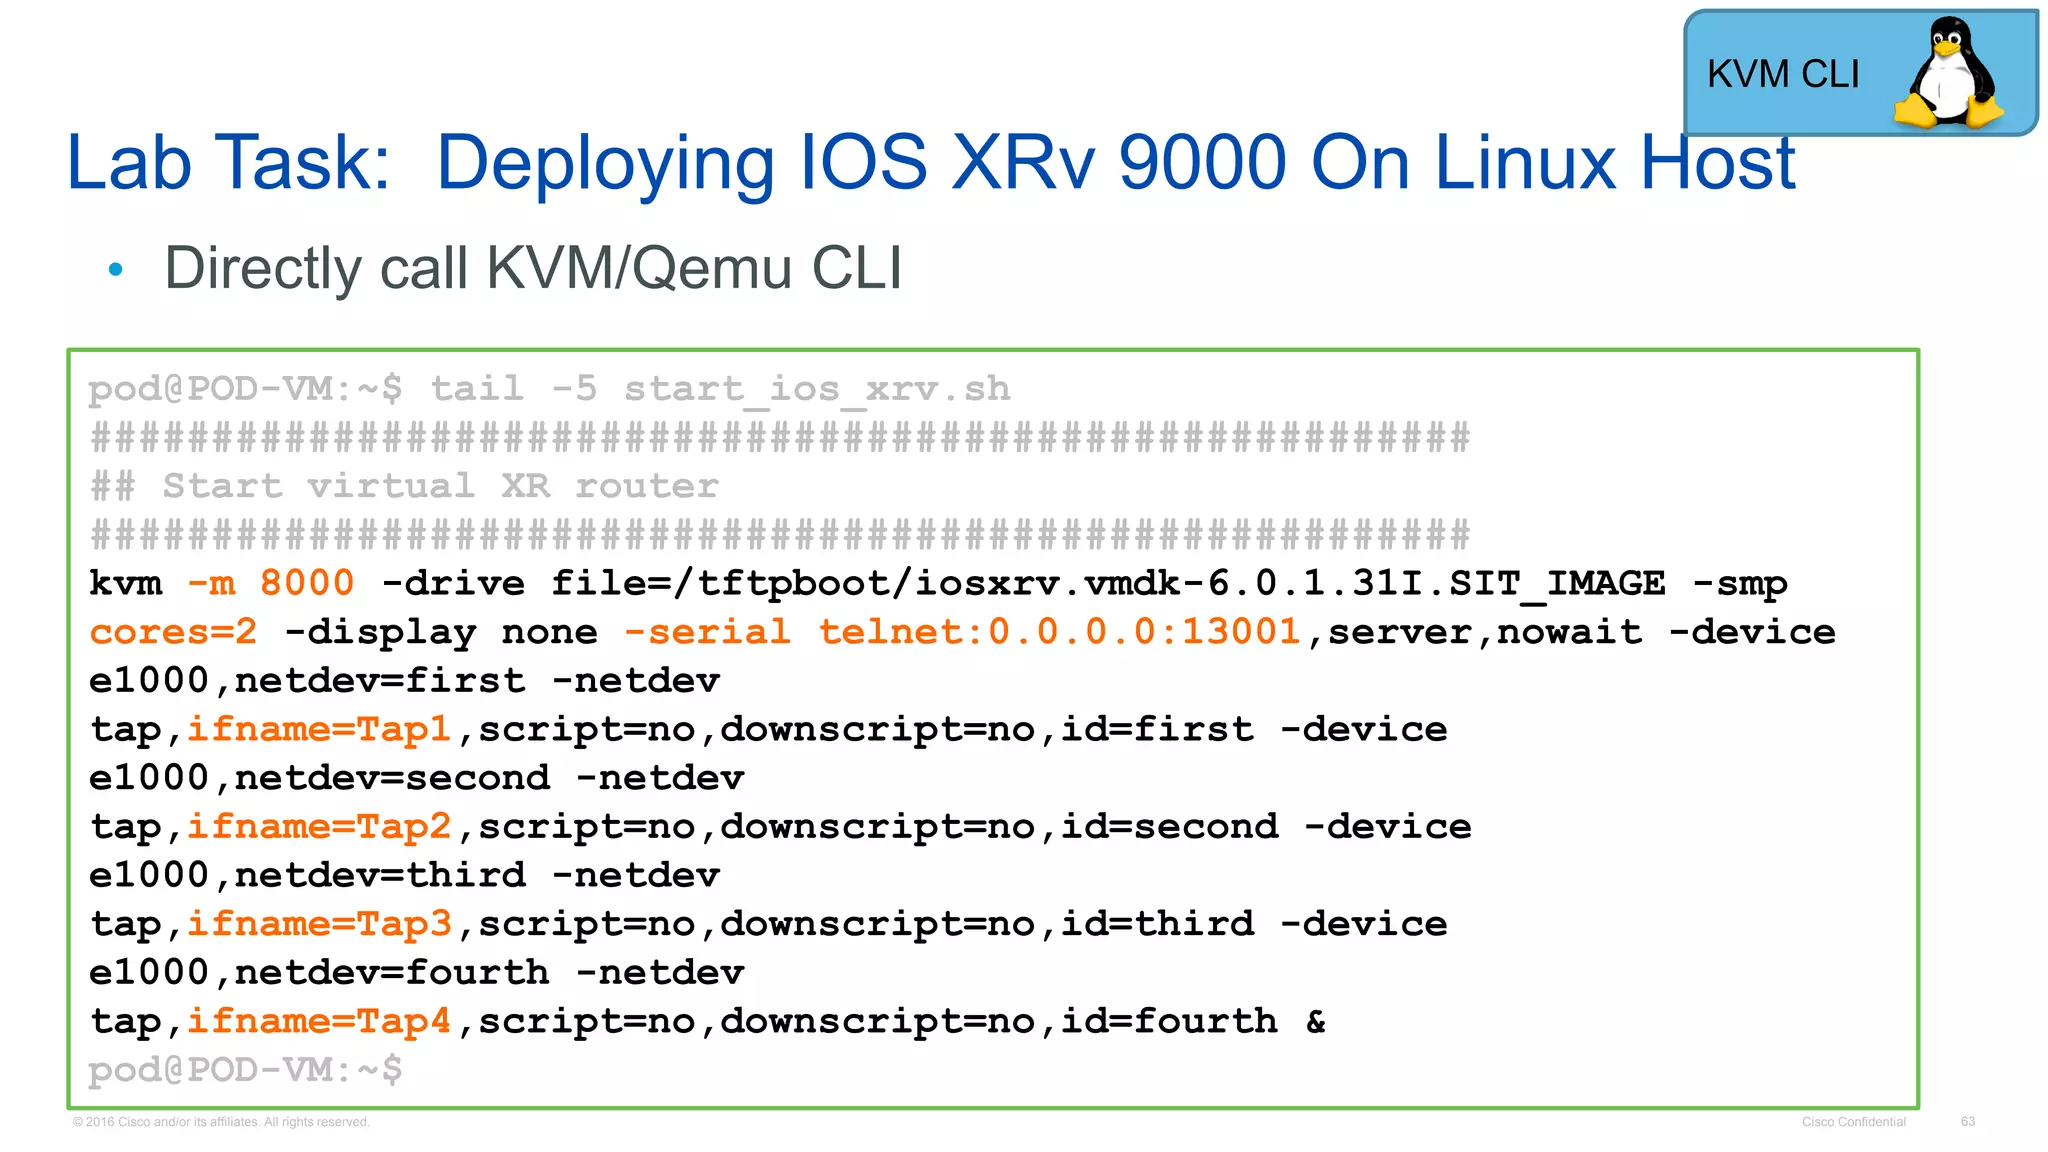
Task: Click the orange '-m 8000' option
Action: click(271, 583)
